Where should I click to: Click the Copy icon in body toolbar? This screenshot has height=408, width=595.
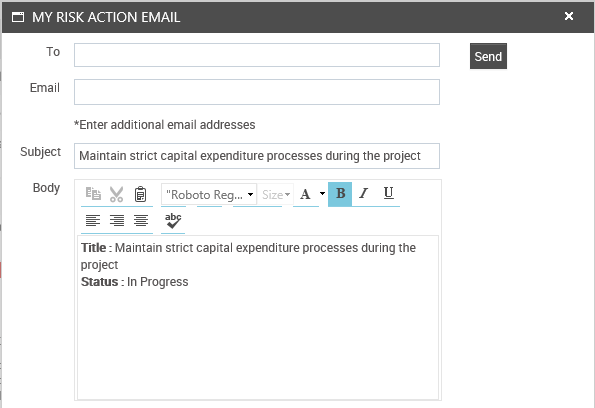(x=93, y=194)
